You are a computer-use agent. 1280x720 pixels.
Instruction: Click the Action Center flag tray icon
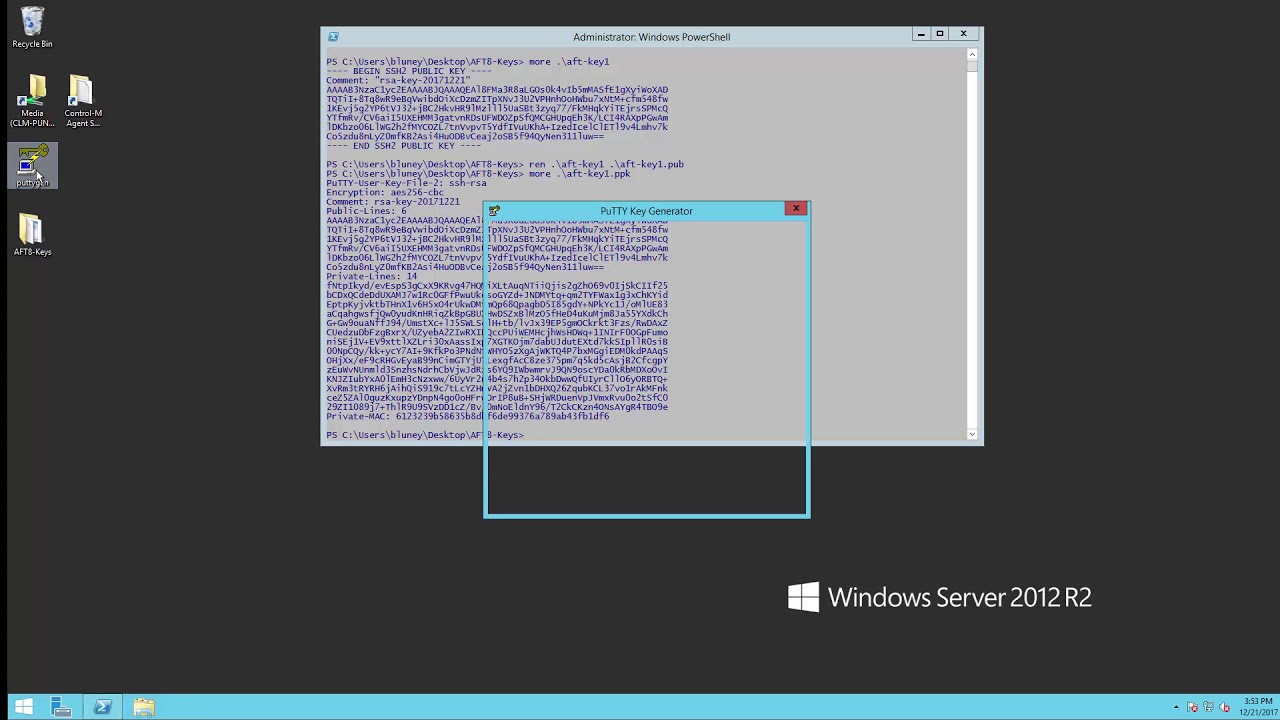[x=1192, y=708]
